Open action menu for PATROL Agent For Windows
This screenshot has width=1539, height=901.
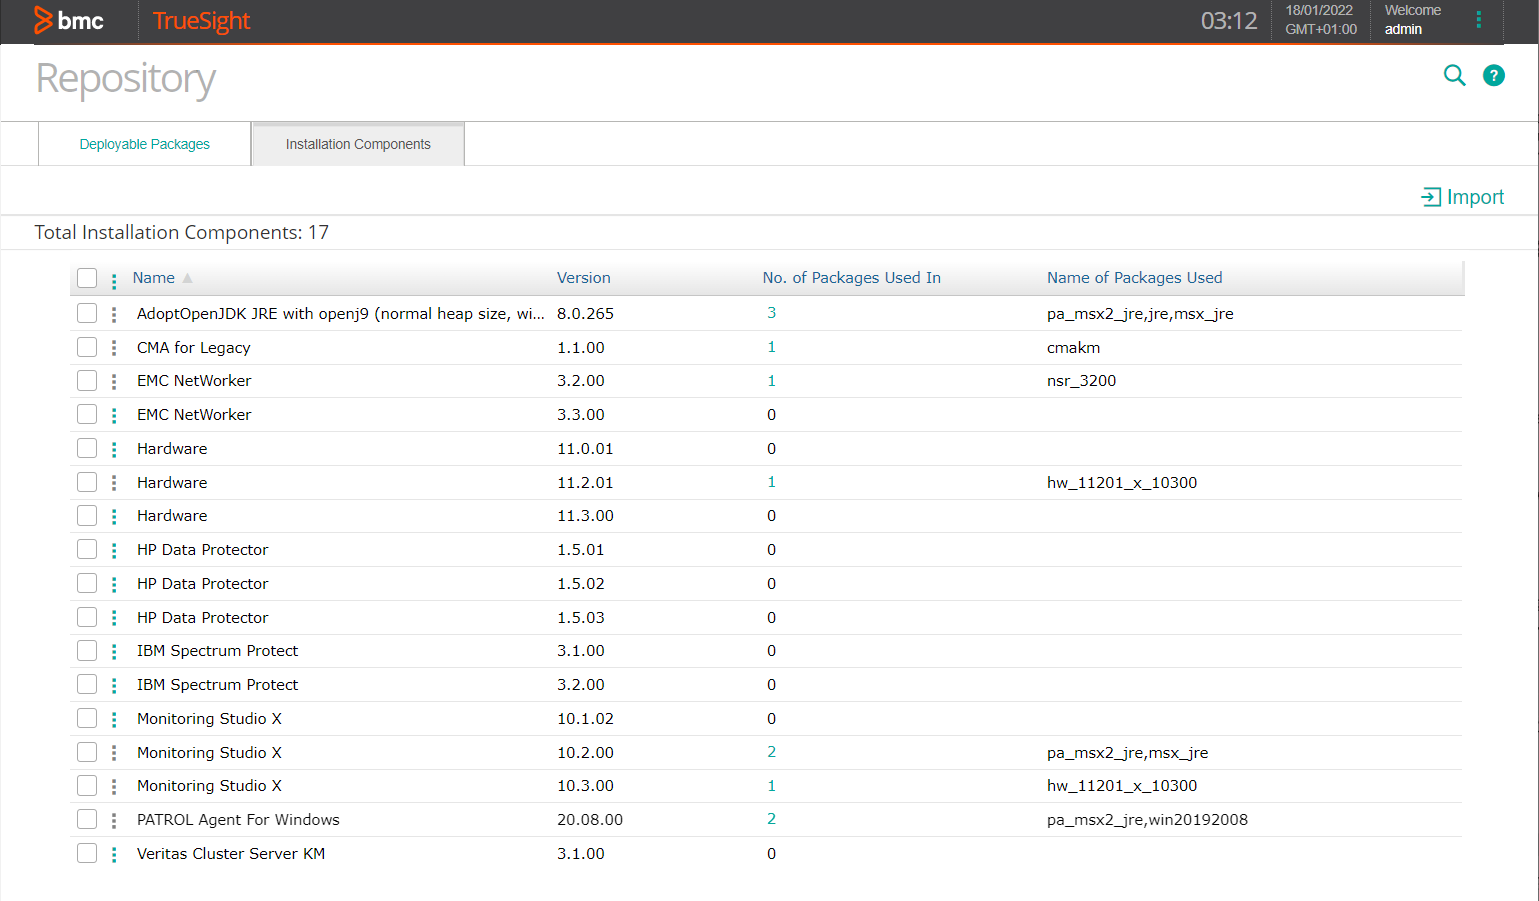(114, 820)
